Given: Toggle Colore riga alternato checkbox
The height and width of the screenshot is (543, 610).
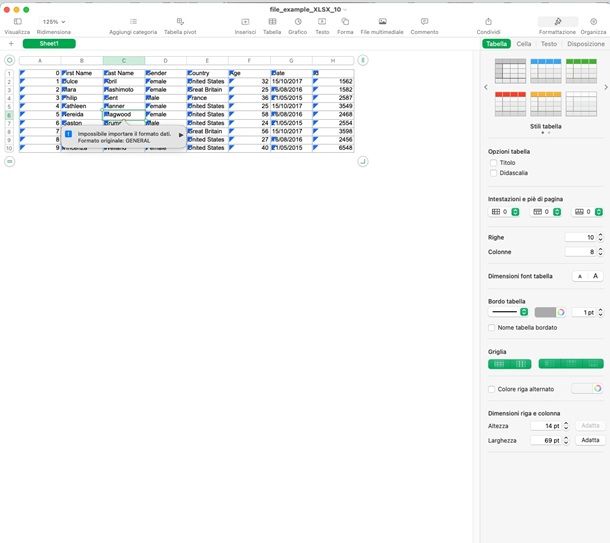Looking at the screenshot, I should pyautogui.click(x=492, y=389).
